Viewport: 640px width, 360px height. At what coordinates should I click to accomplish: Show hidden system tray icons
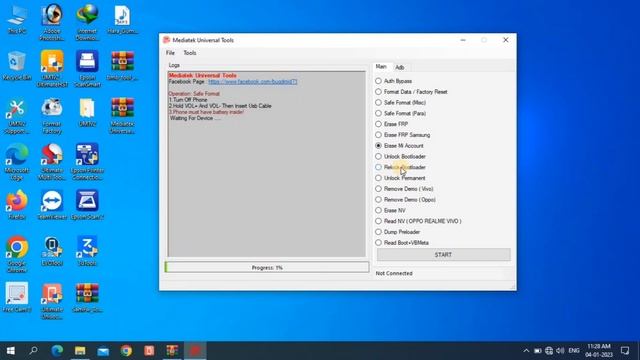coord(526,351)
